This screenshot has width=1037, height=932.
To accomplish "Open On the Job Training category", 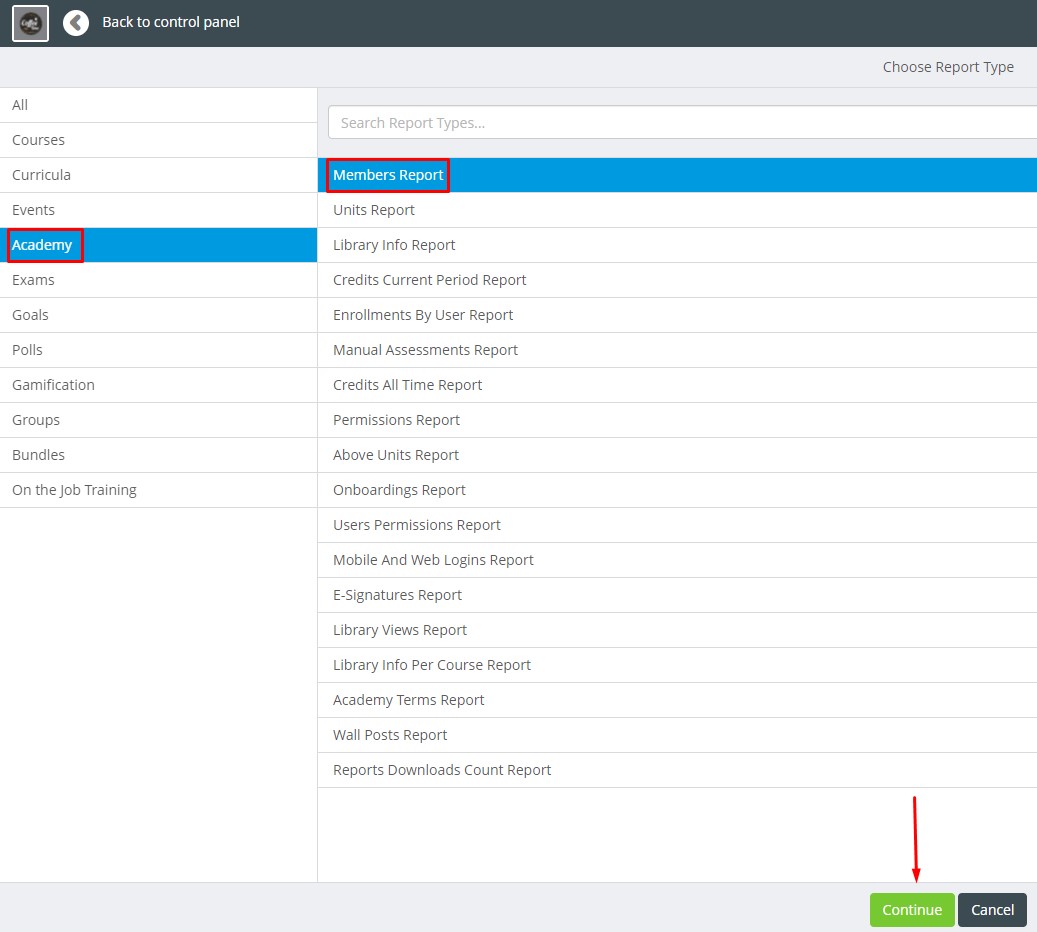I will (x=158, y=490).
